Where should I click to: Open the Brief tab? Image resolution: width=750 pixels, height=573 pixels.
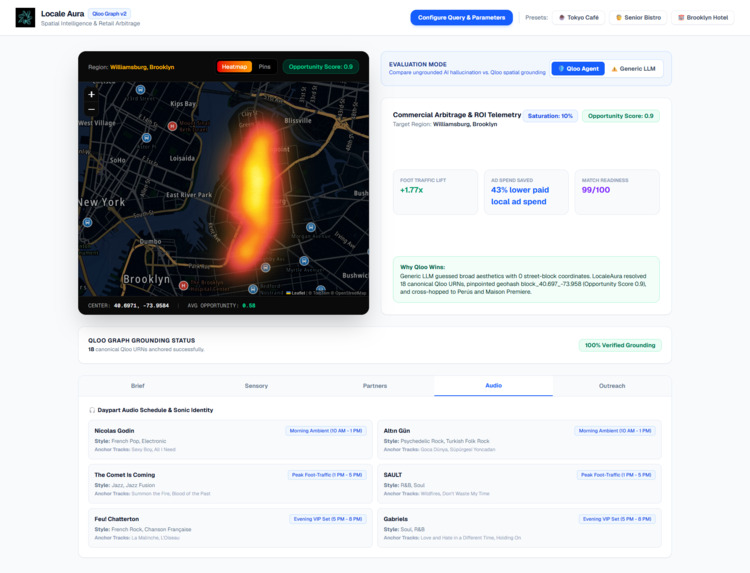(x=138, y=386)
